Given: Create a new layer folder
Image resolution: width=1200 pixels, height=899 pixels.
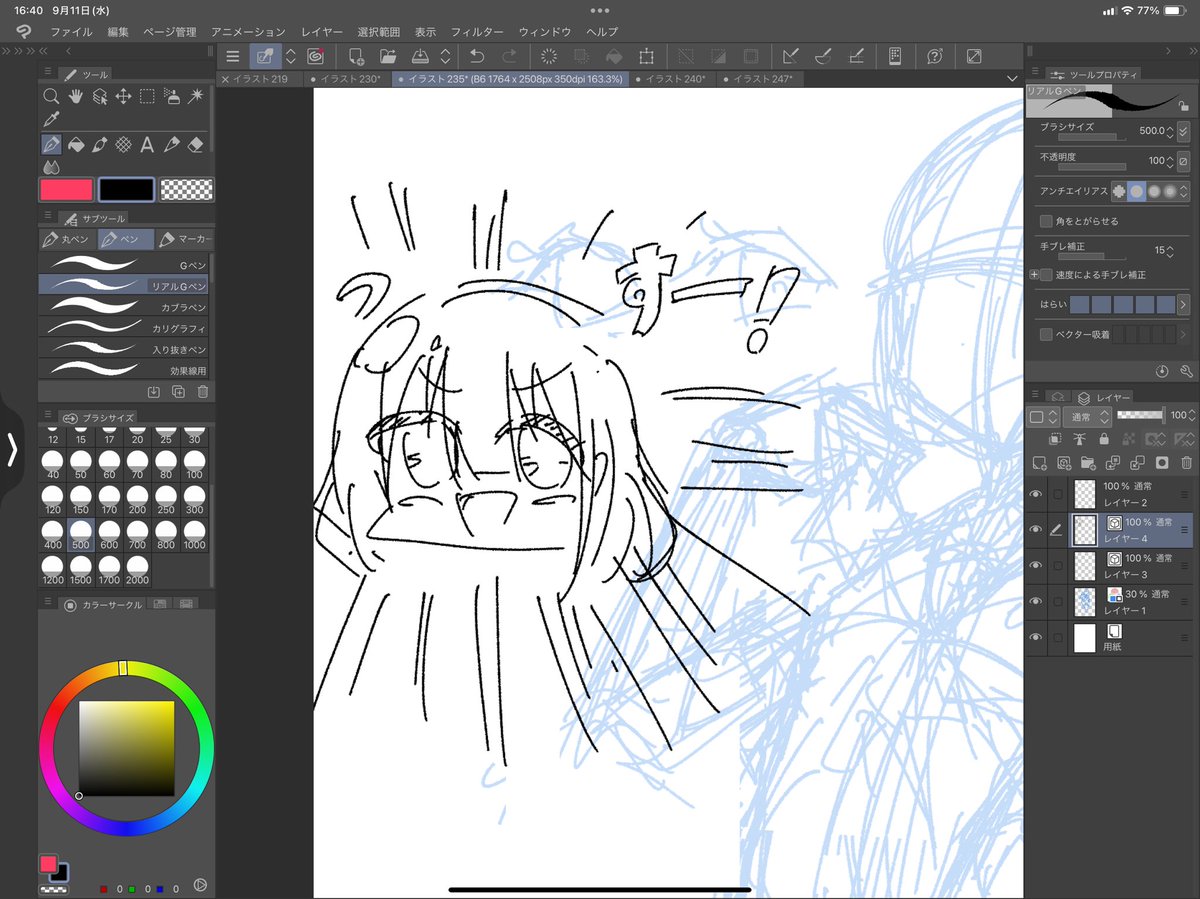Looking at the screenshot, I should 1090,463.
